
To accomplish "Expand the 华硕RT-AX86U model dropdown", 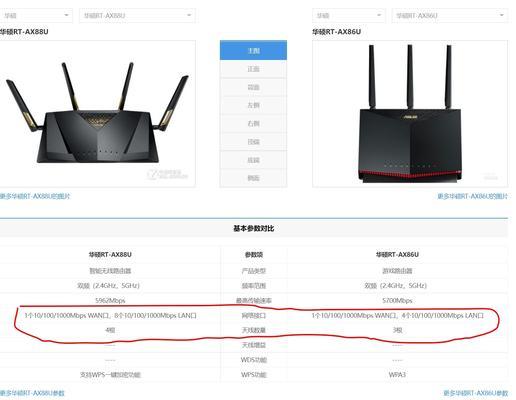I will click(x=450, y=15).
